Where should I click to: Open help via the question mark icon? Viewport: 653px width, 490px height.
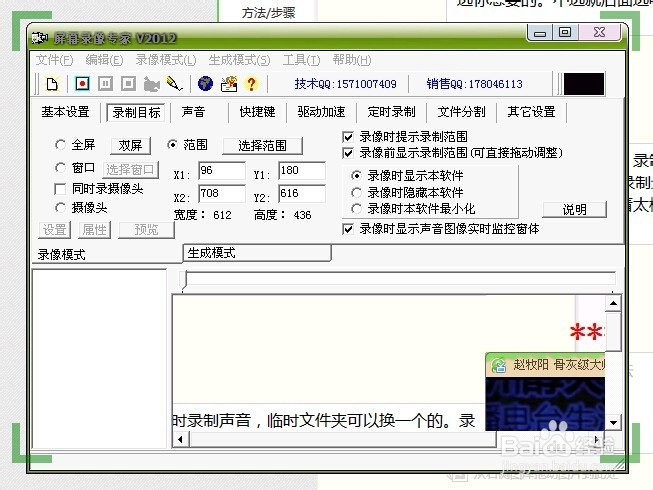tap(251, 84)
